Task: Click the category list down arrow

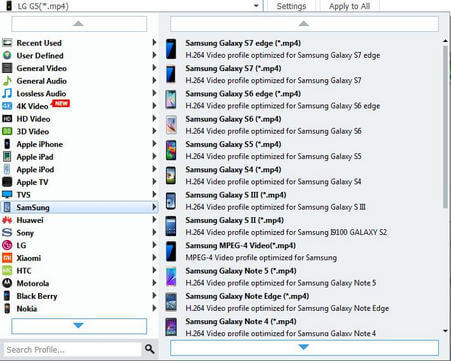Action: click(x=79, y=326)
